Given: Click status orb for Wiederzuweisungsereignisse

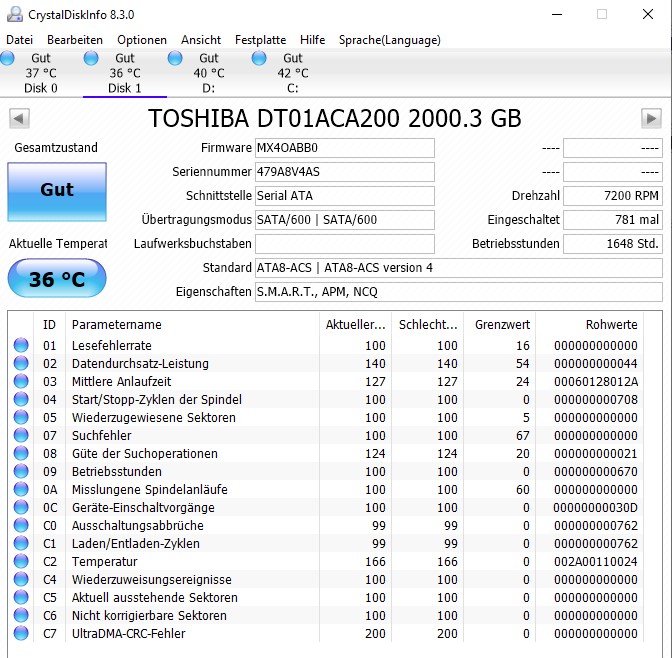Looking at the screenshot, I should pos(21,579).
